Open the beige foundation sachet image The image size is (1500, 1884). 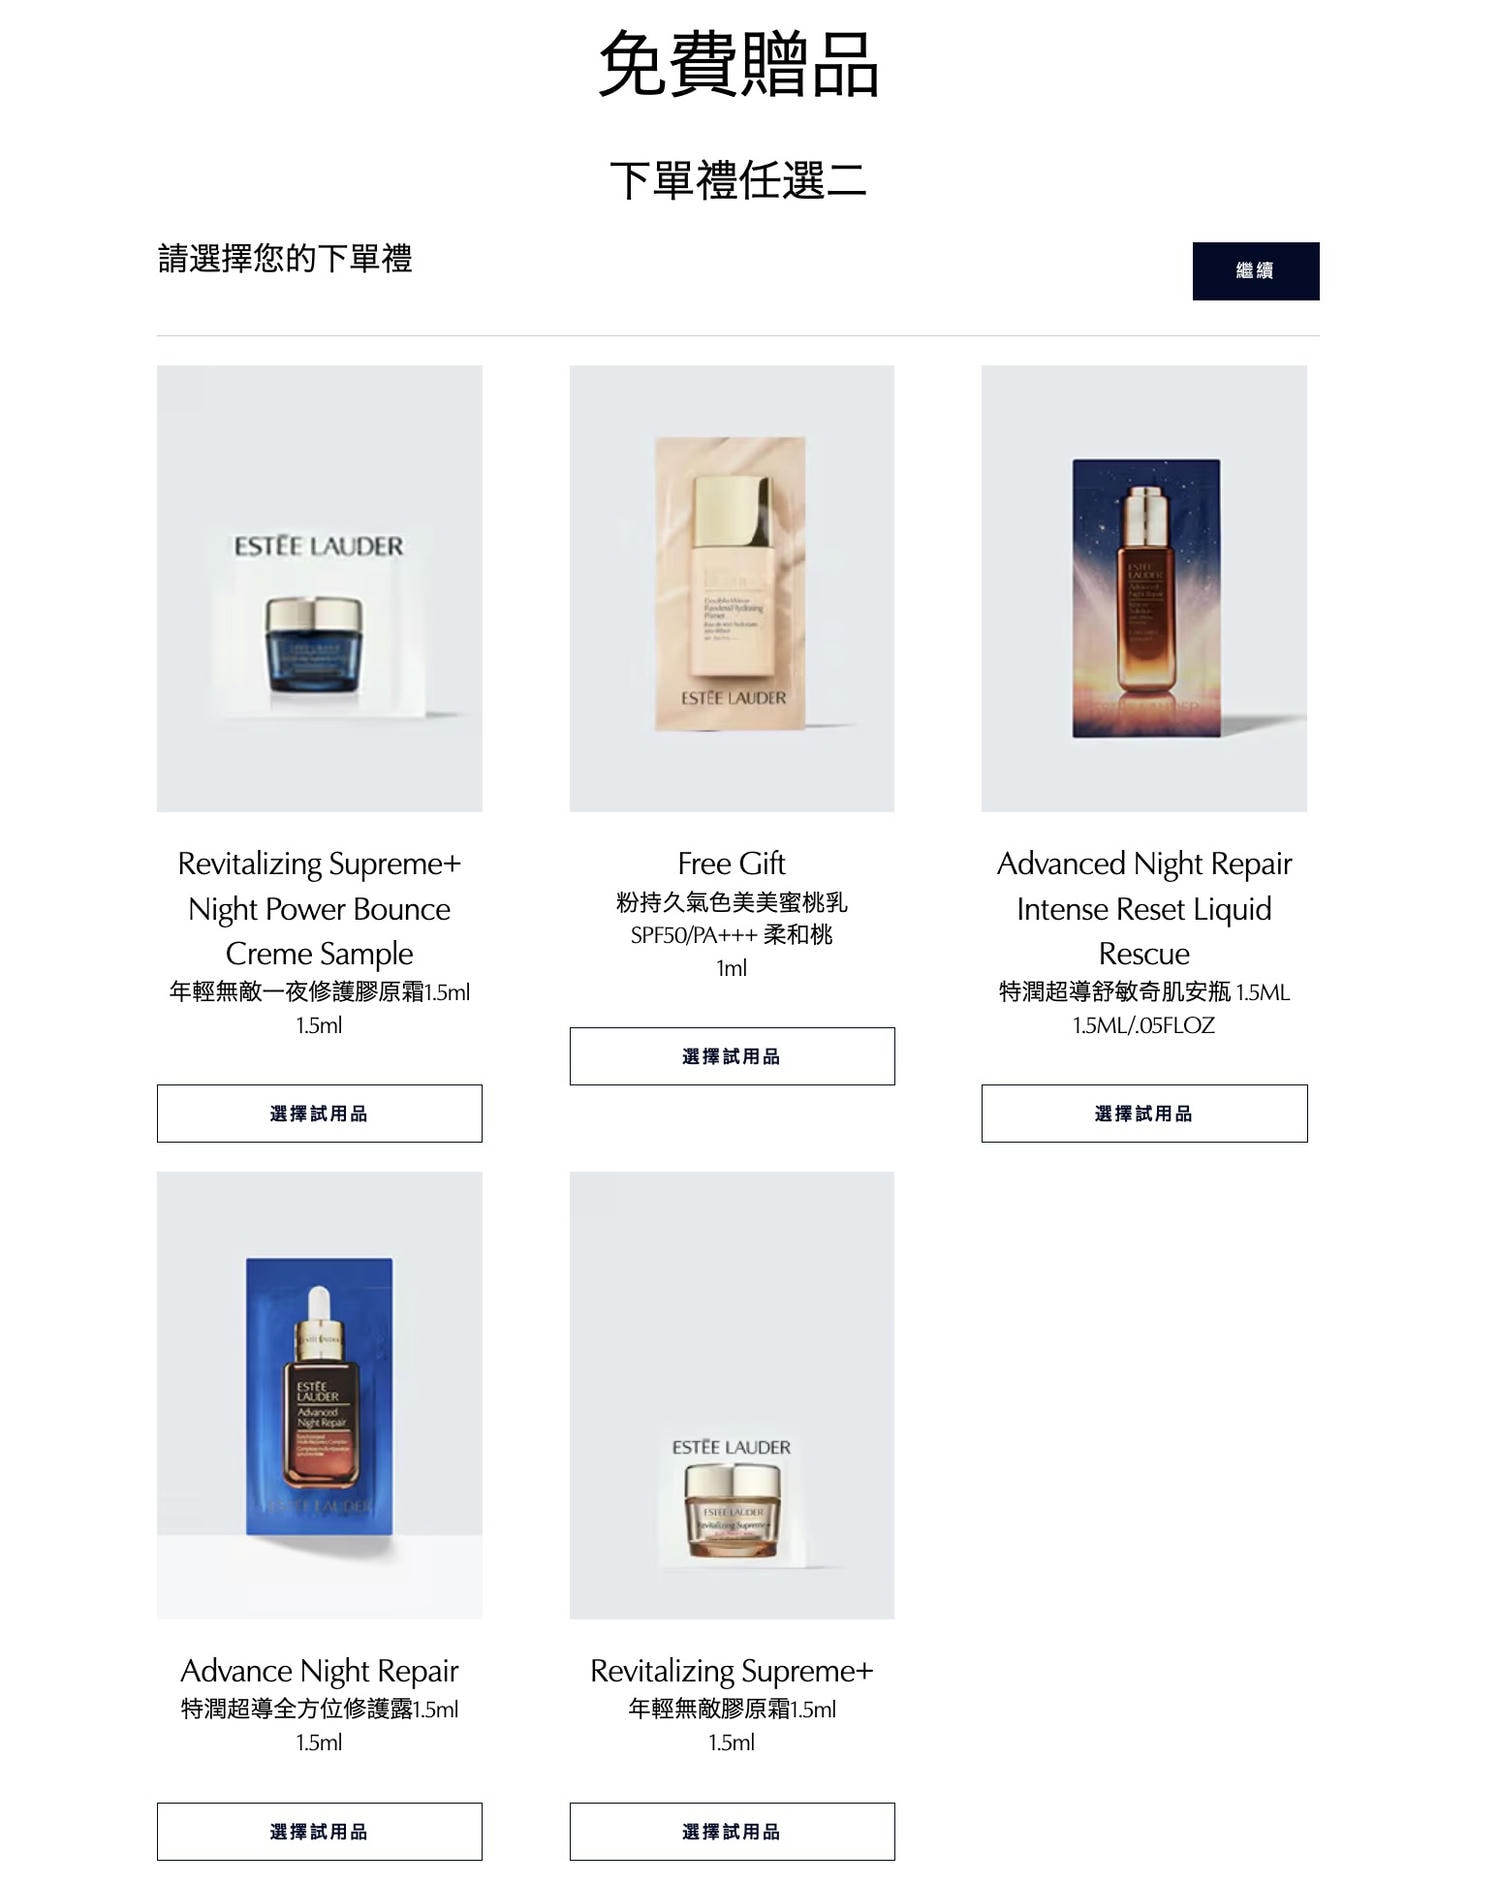[x=731, y=588]
